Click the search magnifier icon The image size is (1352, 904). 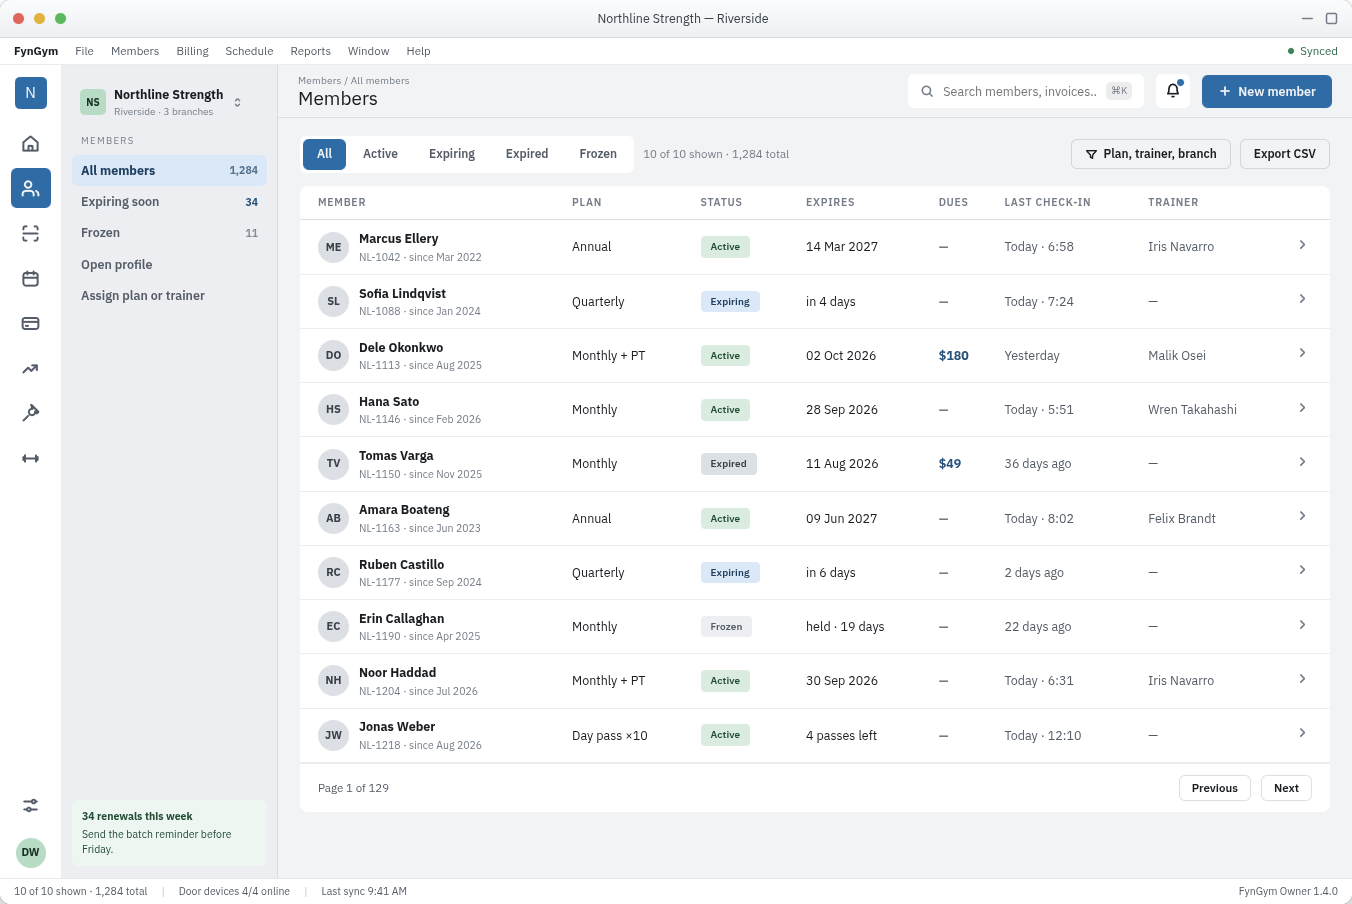[x=927, y=91]
